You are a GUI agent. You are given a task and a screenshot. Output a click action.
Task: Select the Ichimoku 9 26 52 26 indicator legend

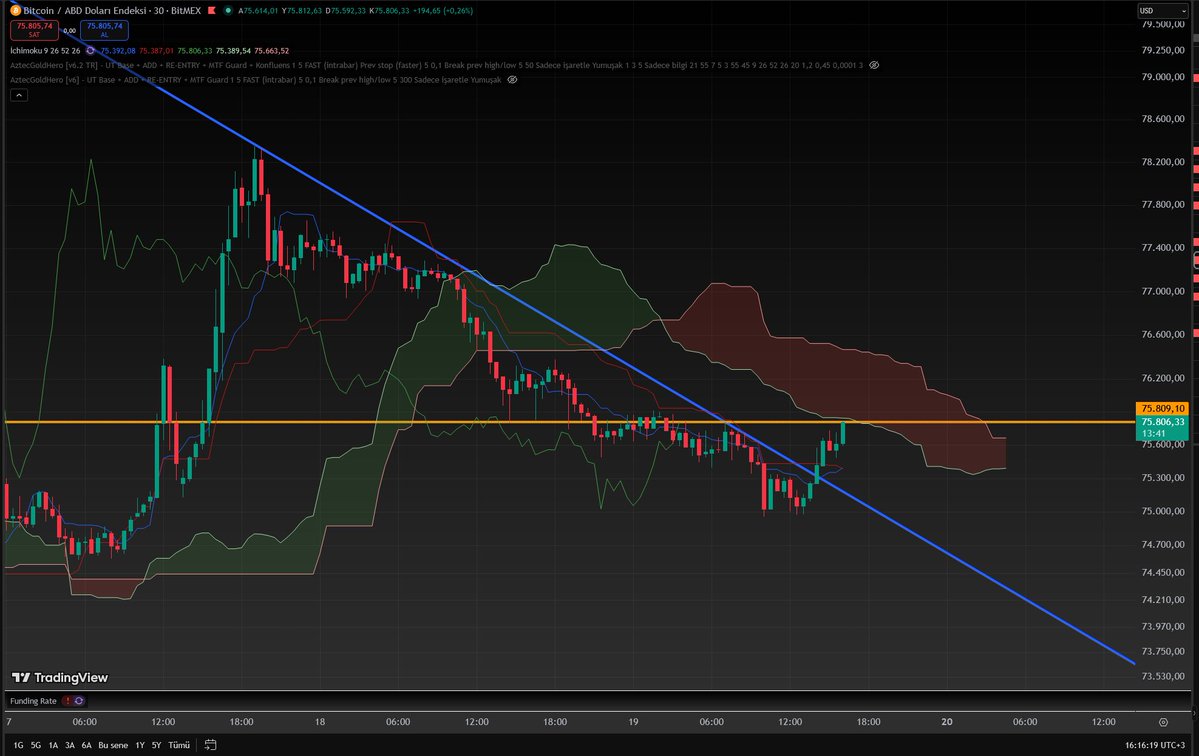coord(45,50)
